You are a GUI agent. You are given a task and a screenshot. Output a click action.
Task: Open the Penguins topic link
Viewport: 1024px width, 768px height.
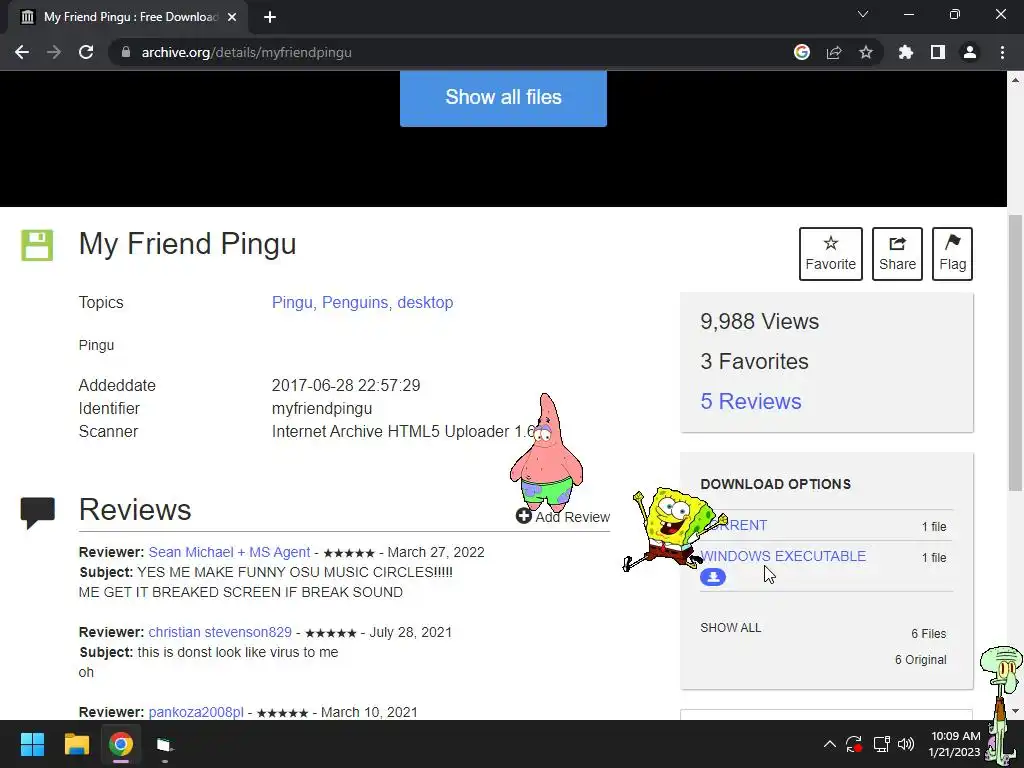click(x=355, y=302)
